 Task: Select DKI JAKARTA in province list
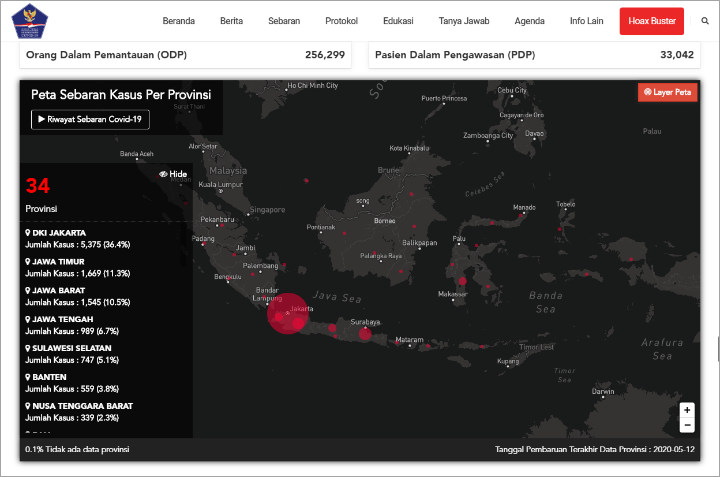(78, 239)
